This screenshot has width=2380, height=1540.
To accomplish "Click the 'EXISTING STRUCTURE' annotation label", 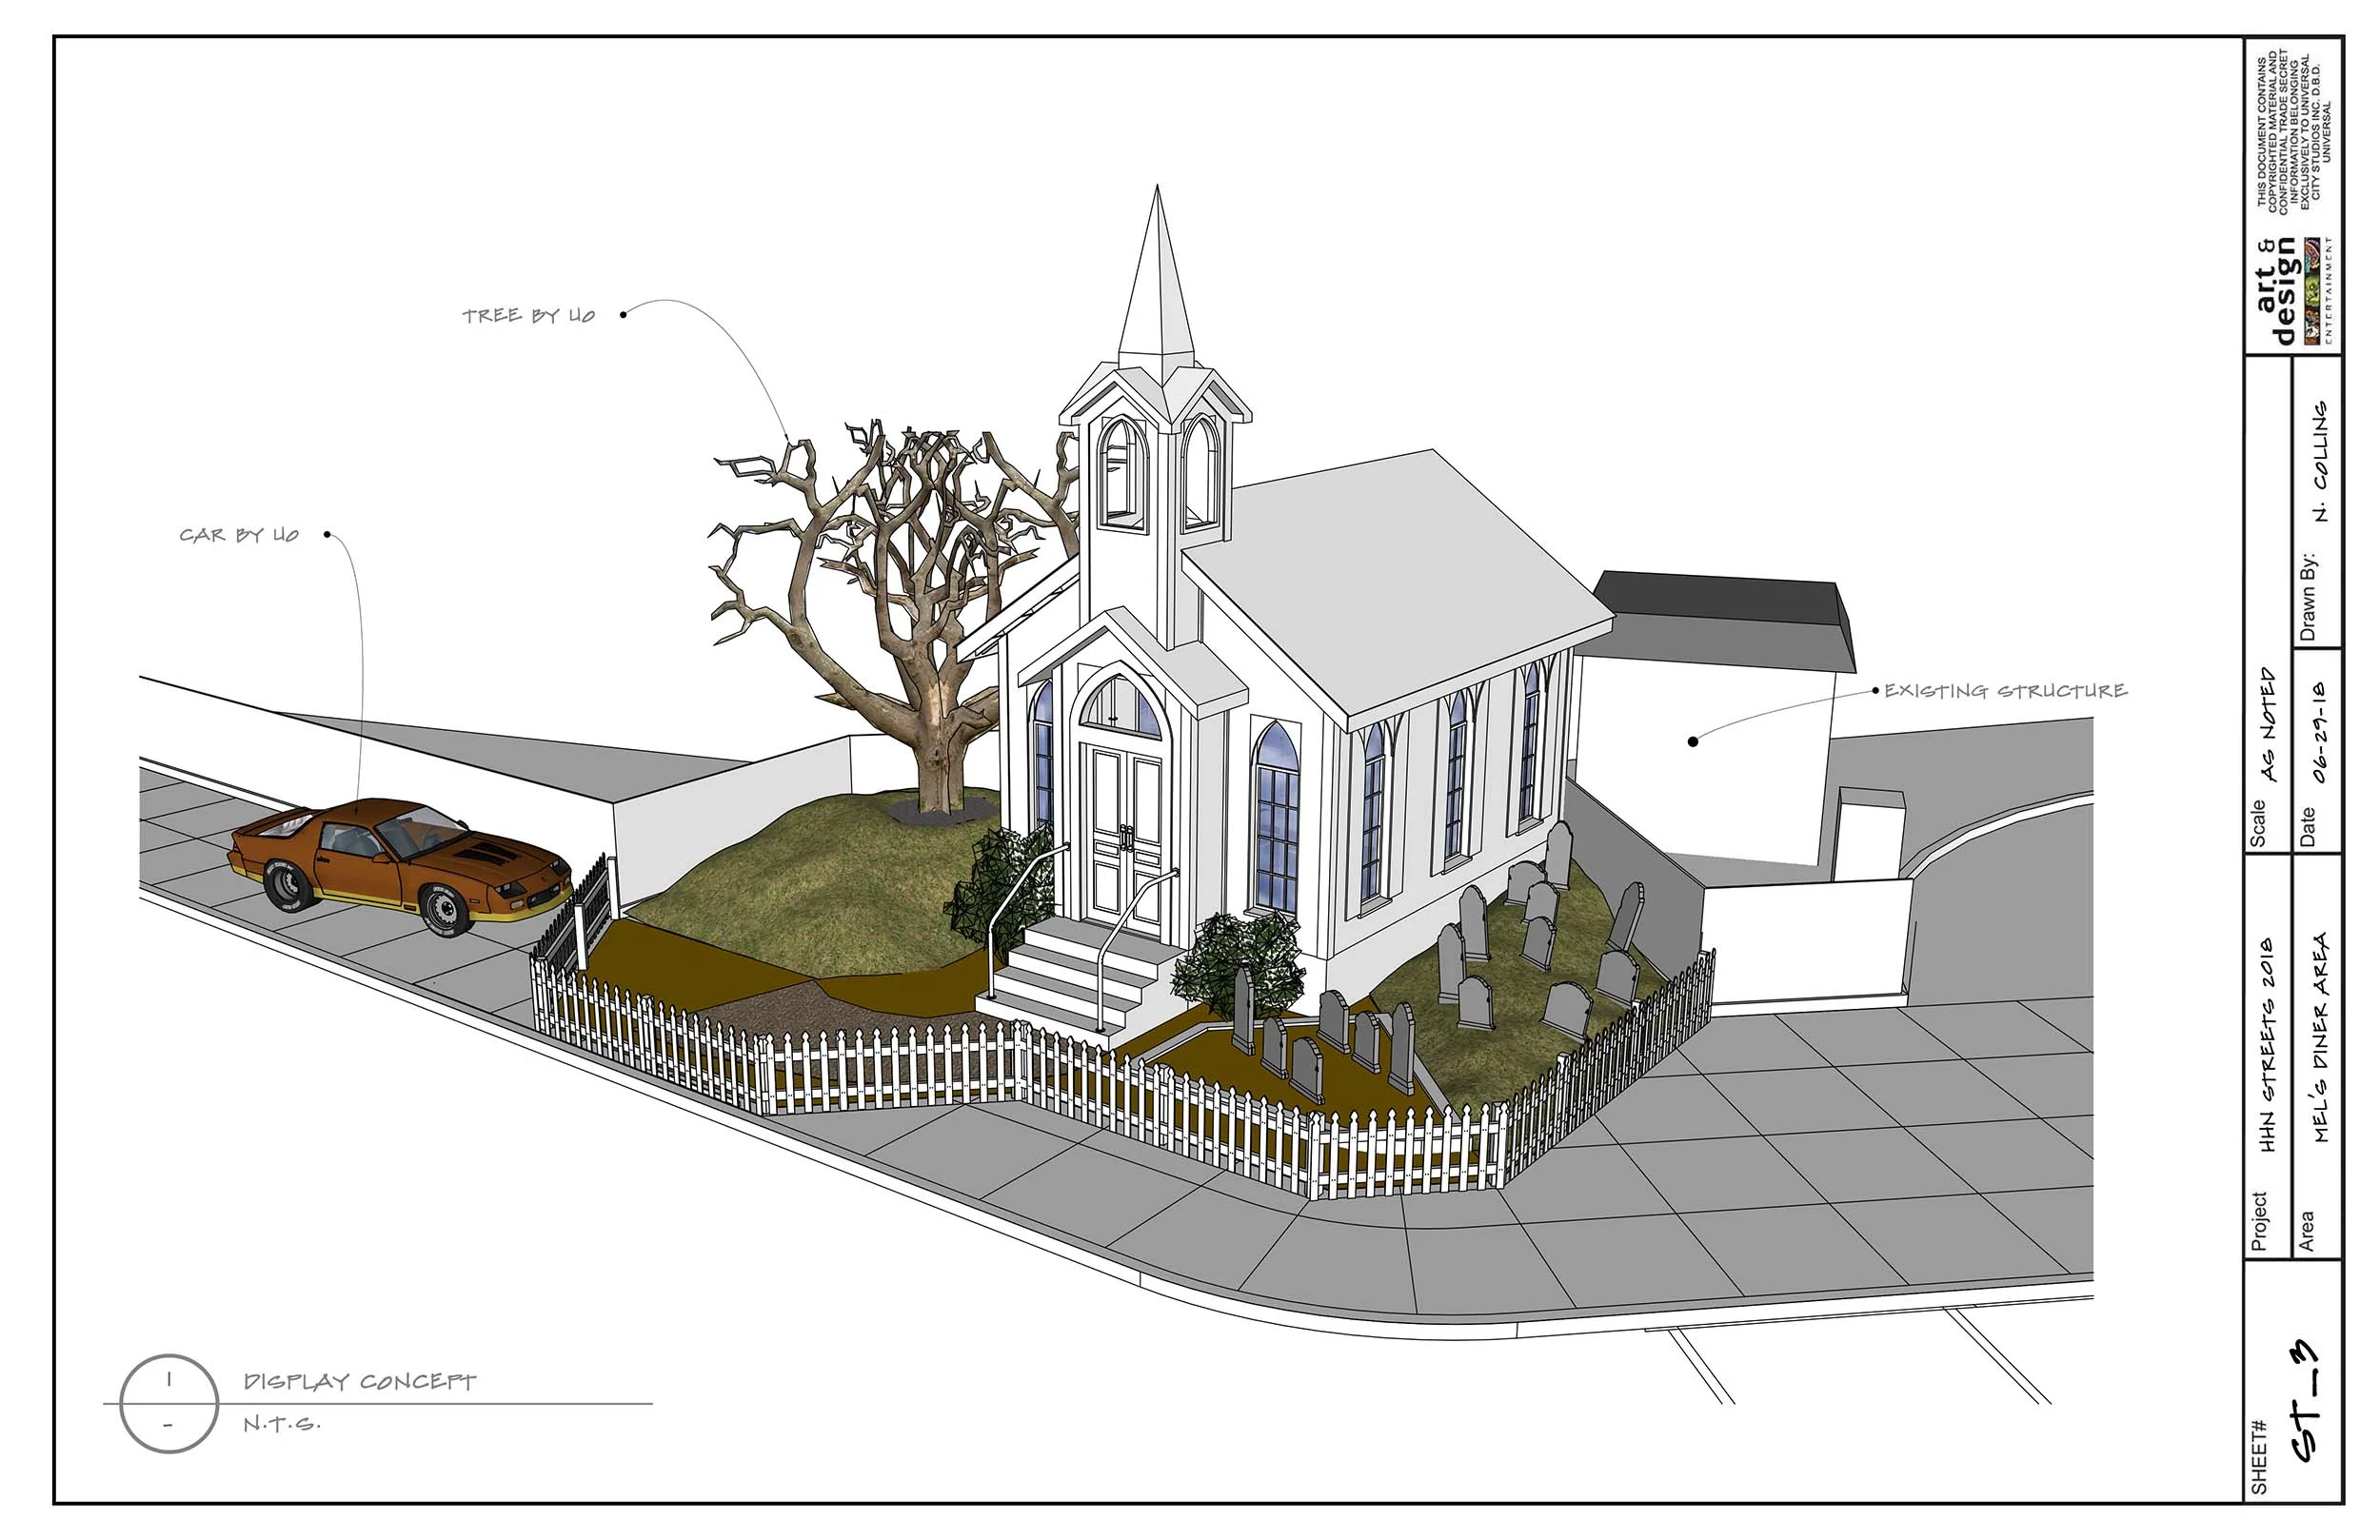I will (2005, 691).
